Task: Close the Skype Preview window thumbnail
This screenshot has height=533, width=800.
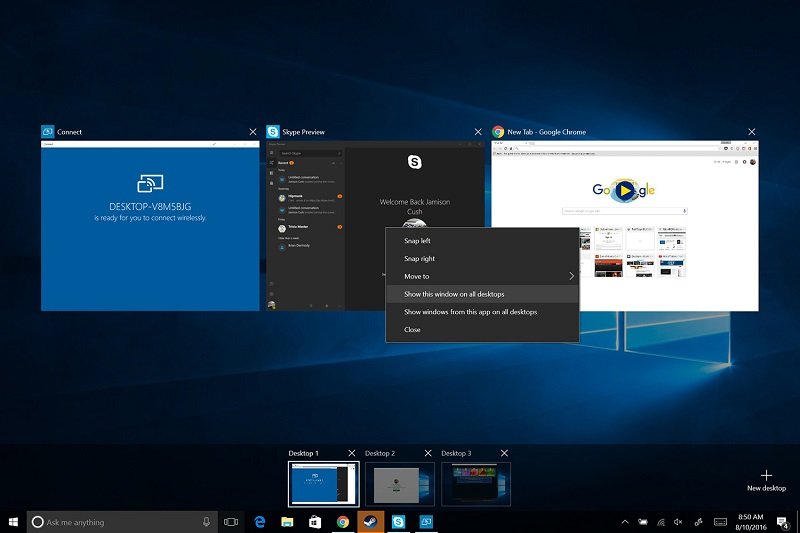Action: (x=478, y=132)
